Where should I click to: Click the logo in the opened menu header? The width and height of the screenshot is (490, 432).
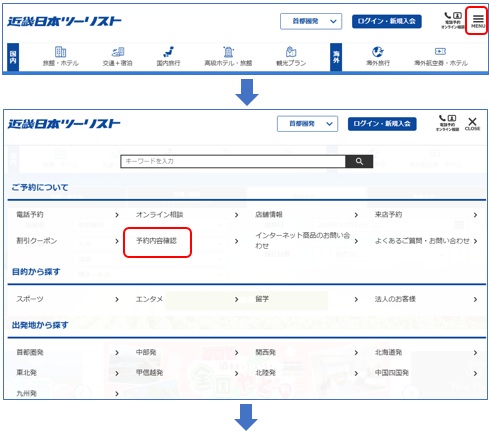64,124
